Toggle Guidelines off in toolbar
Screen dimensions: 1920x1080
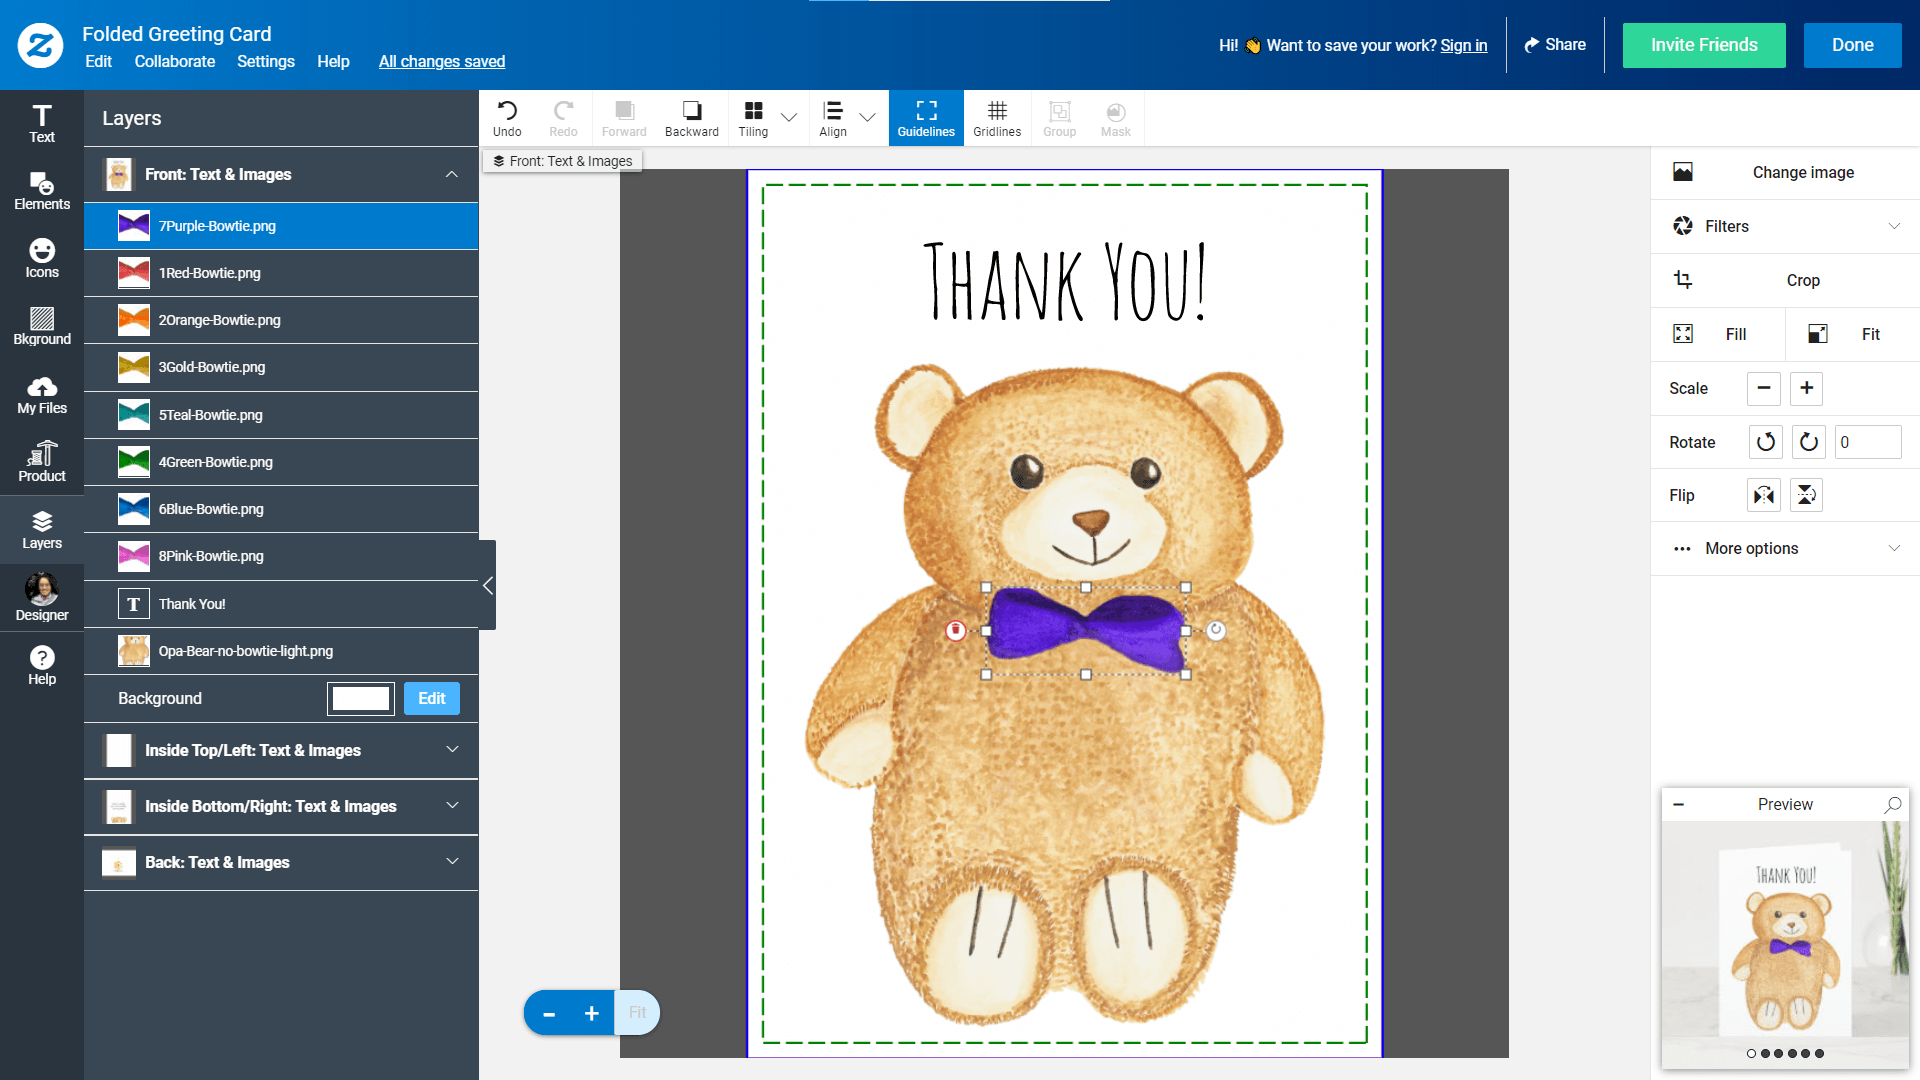pyautogui.click(x=926, y=117)
